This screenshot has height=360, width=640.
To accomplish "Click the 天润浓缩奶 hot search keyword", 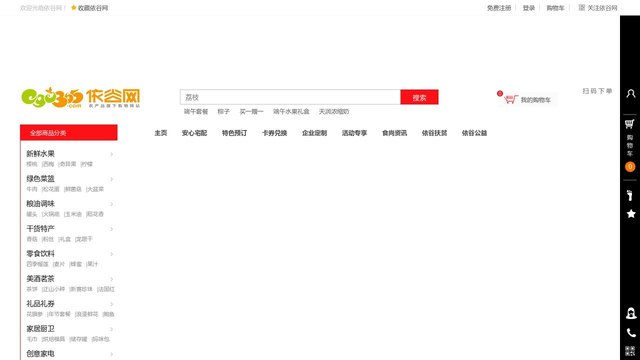I will [334, 111].
